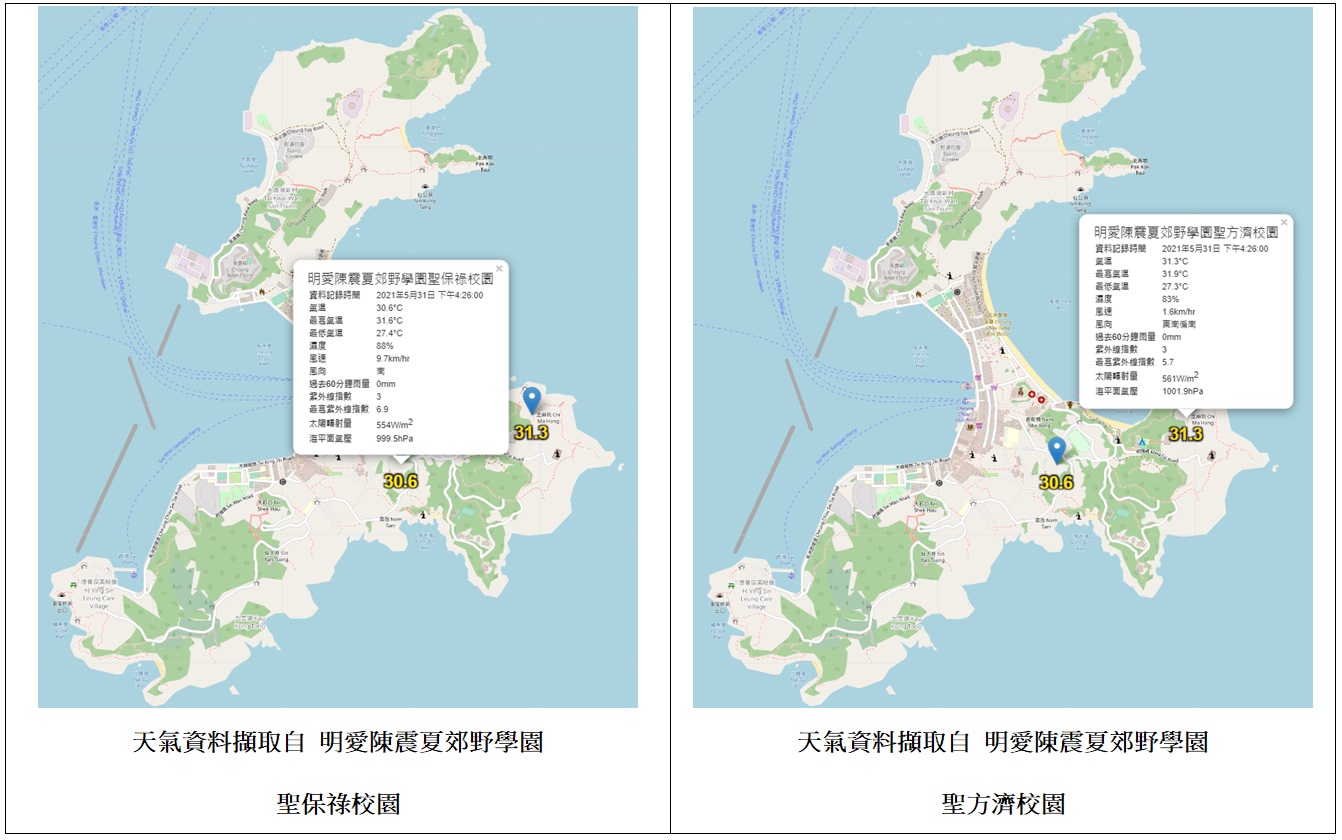Click the sea level pressure value 999.5hPa
1342x840 pixels.
pos(395,438)
